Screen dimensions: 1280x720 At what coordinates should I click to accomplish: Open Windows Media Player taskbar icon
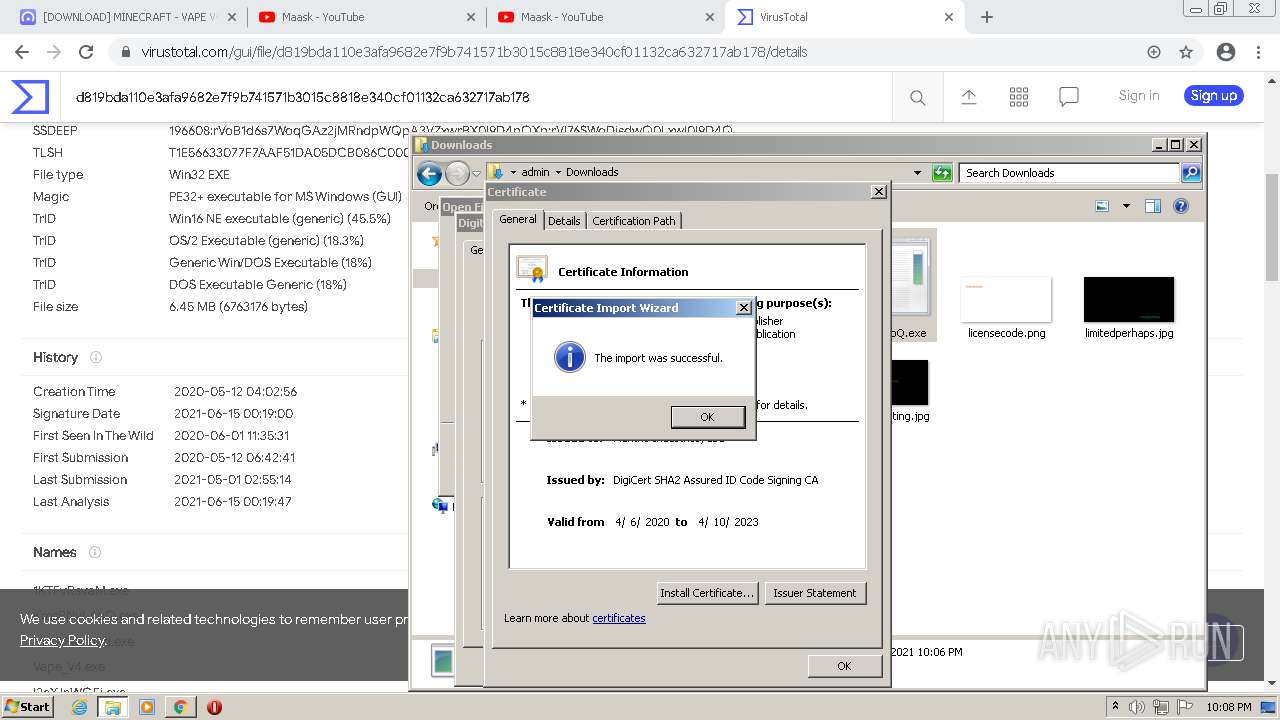(x=147, y=707)
